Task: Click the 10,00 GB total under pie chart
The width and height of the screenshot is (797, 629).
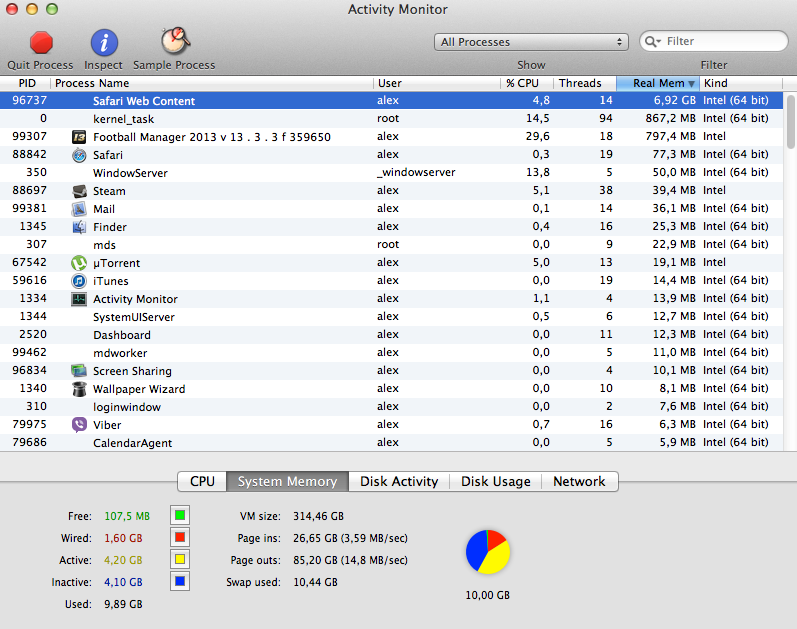Action: click(487, 595)
